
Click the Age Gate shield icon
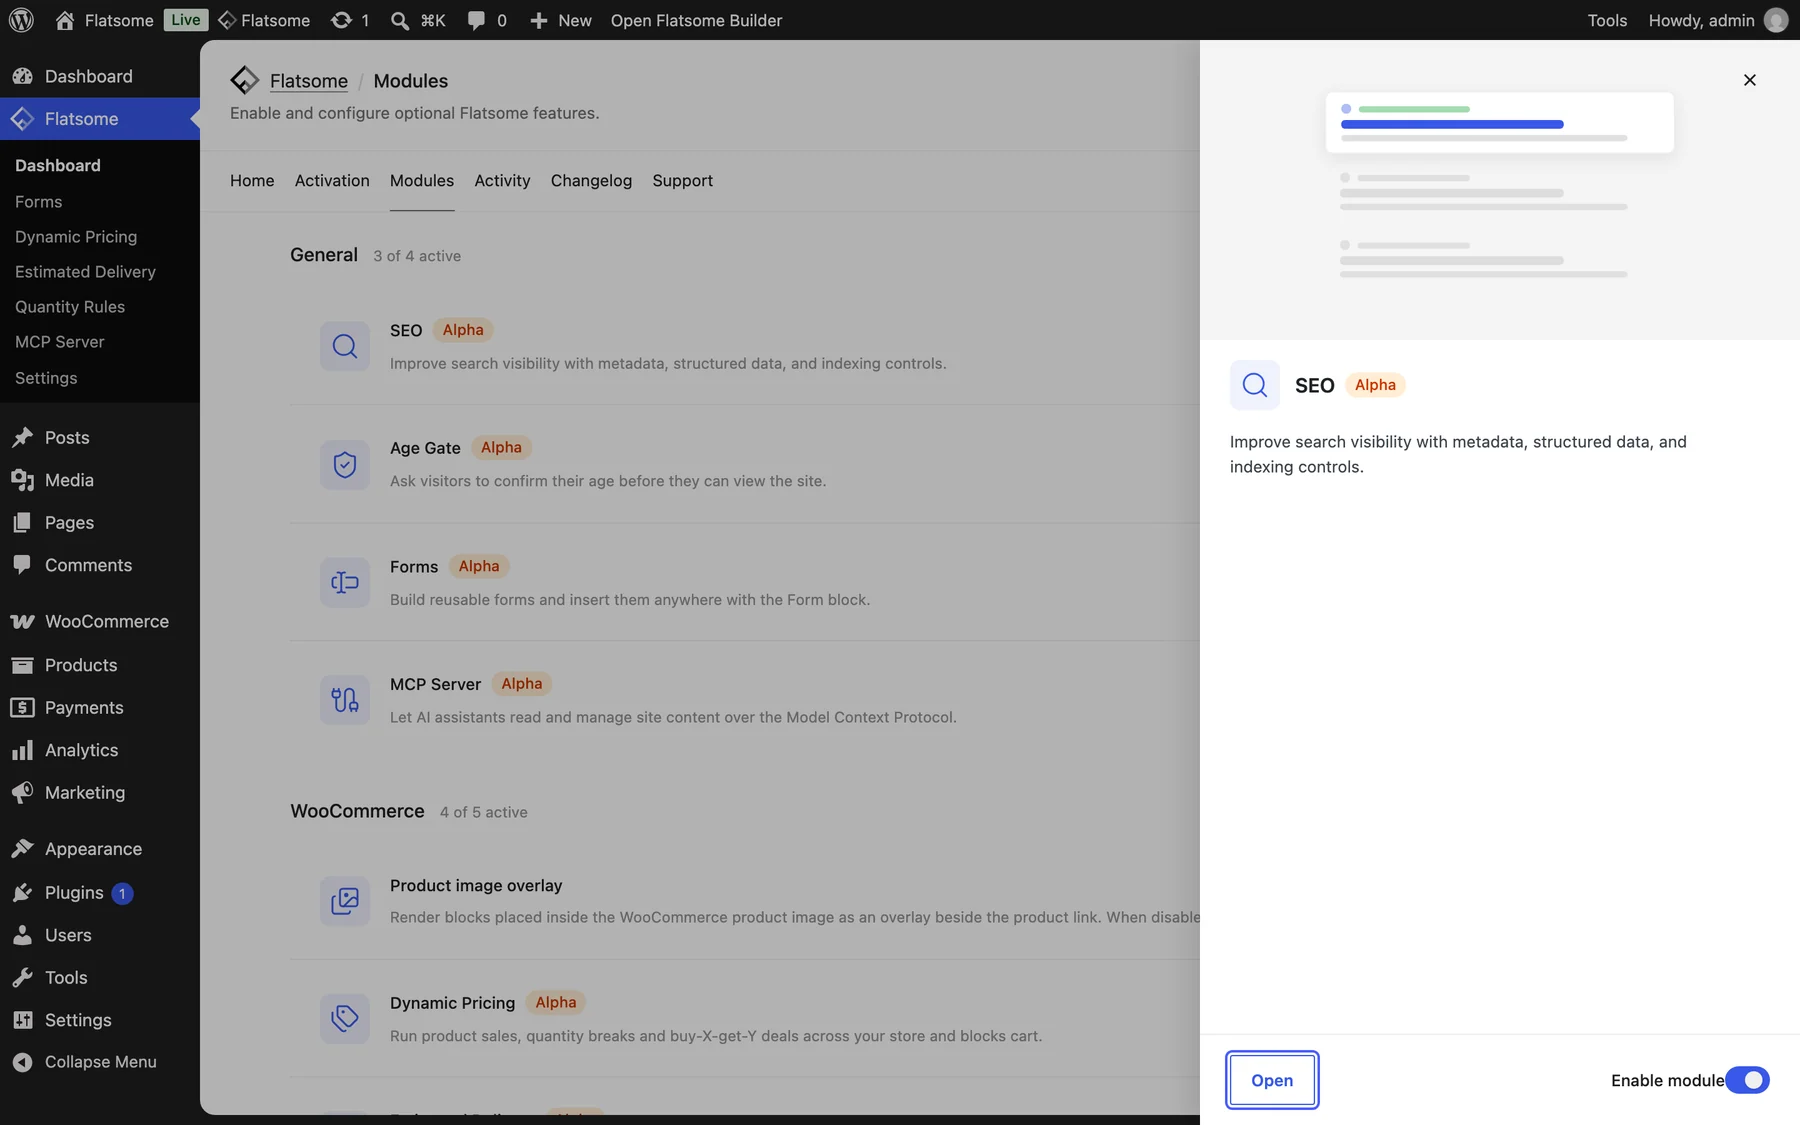coord(345,464)
